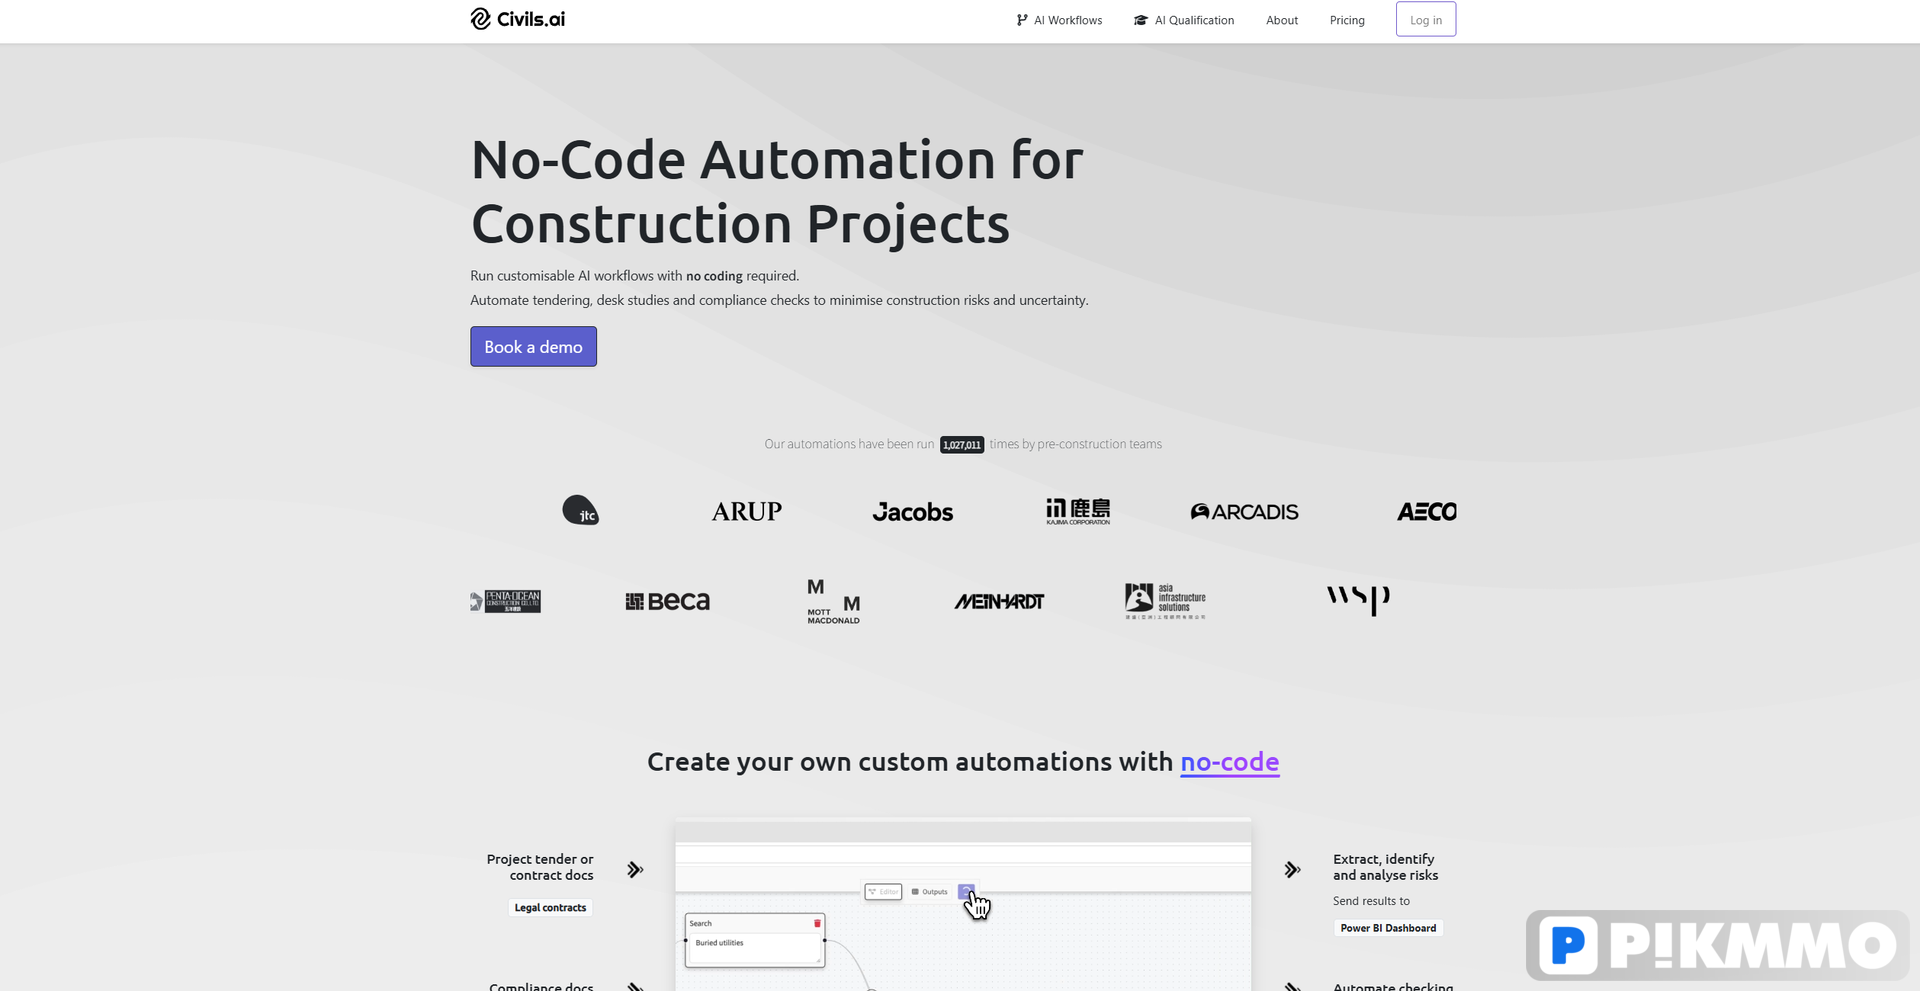Click the Buried utilities search field
The image size is (1920, 991).
pos(755,947)
